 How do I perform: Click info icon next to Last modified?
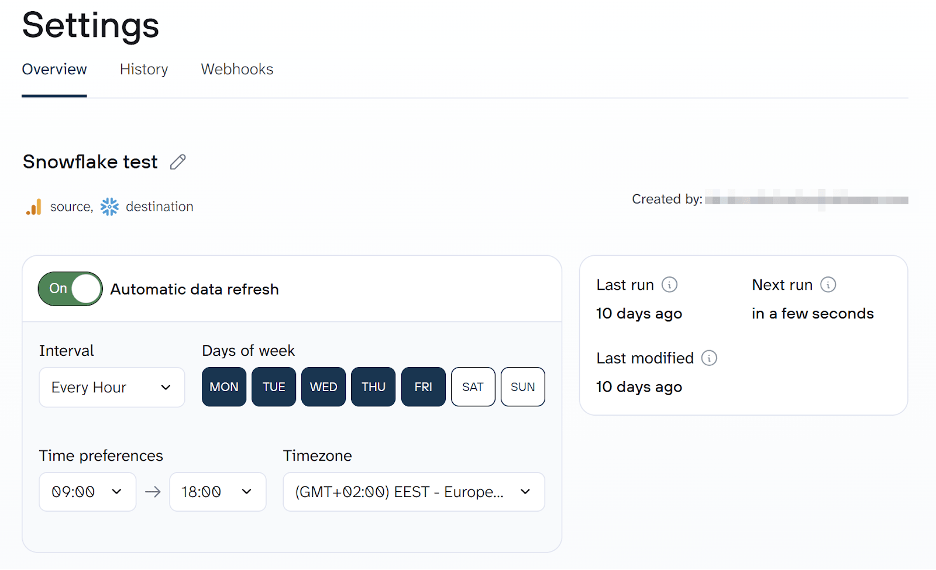pyautogui.click(x=709, y=358)
